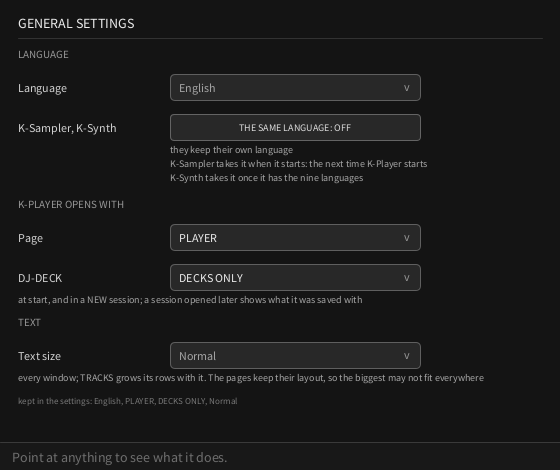Click the 'kept in the settings' summary line
The width and height of the screenshot is (560, 470).
click(x=128, y=401)
